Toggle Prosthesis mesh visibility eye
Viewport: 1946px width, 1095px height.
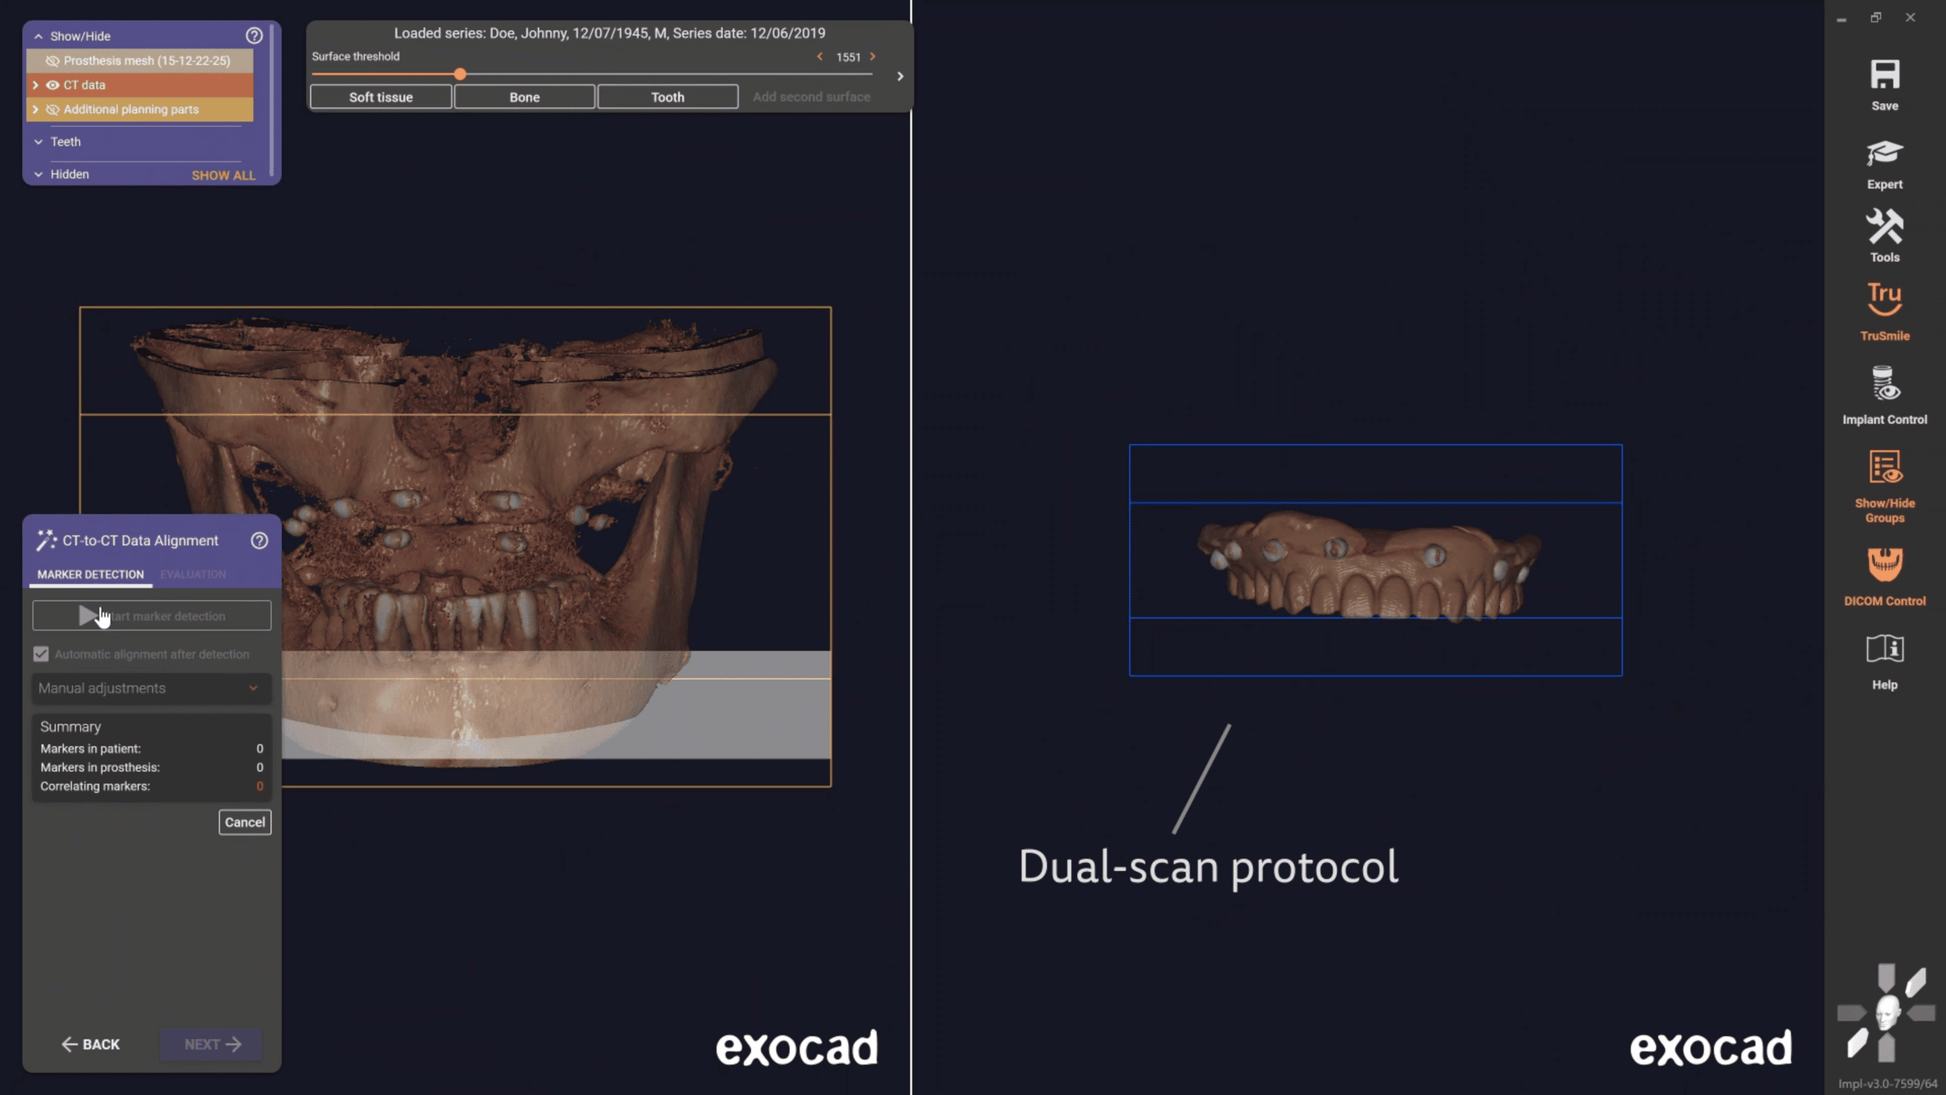tap(53, 61)
